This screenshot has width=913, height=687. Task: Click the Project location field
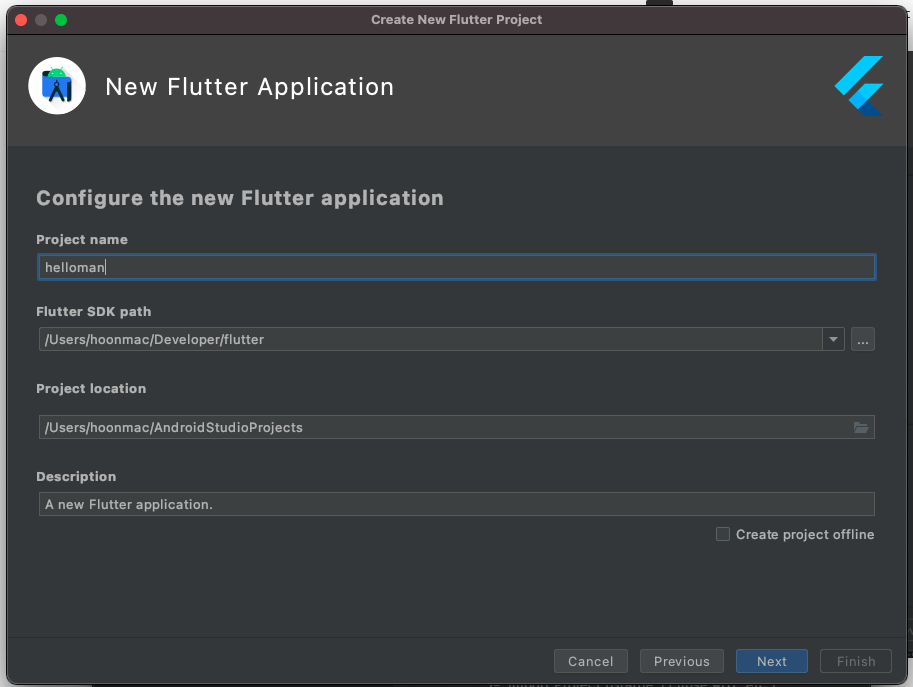point(456,427)
